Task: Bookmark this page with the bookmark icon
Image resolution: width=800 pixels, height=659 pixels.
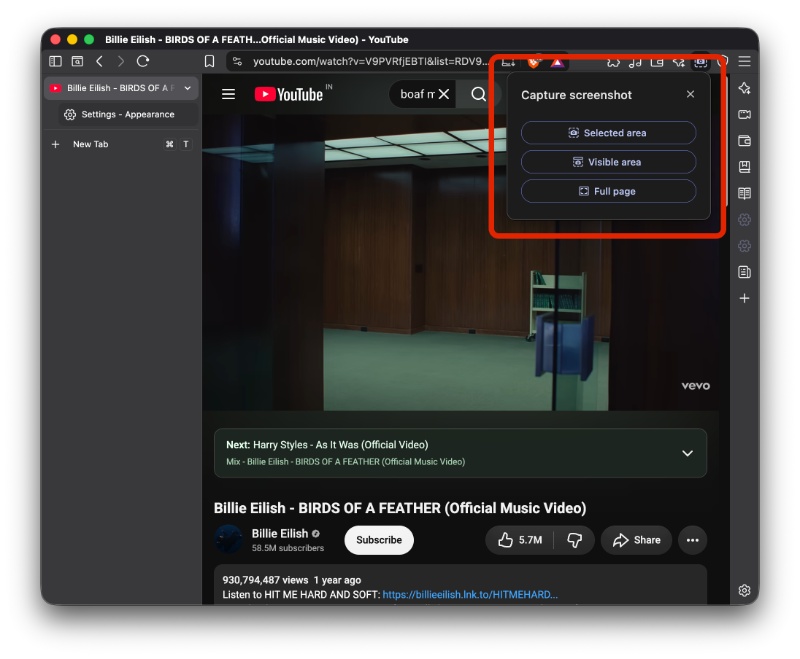Action: coord(209,61)
